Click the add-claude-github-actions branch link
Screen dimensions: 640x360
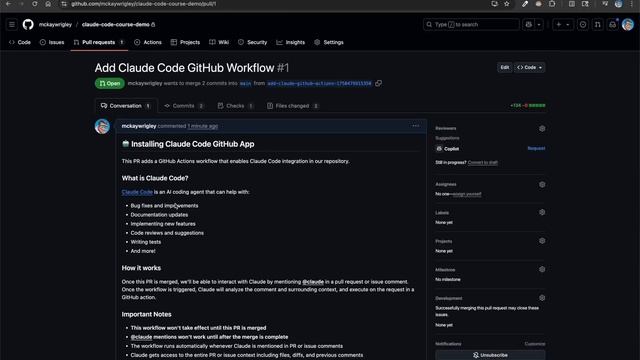pyautogui.click(x=319, y=83)
